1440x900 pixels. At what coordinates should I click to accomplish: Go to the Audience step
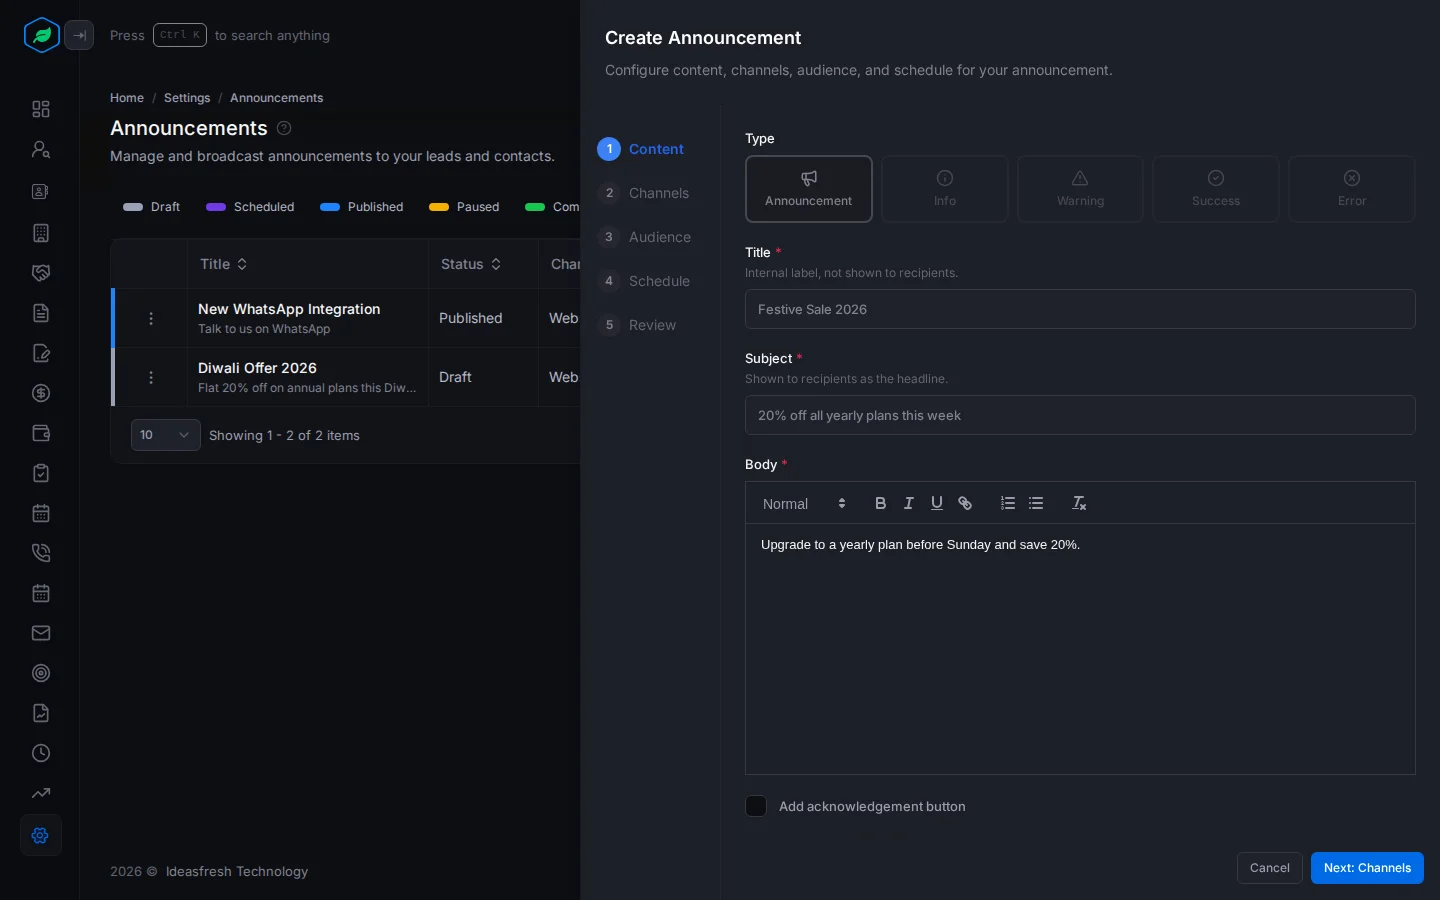tap(646, 237)
